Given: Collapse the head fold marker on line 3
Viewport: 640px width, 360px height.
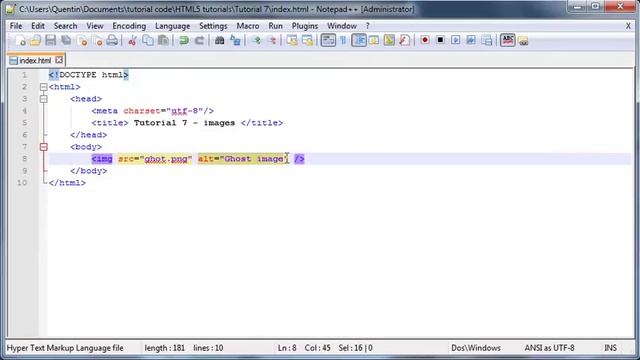Looking at the screenshot, I should pyautogui.click(x=44, y=99).
